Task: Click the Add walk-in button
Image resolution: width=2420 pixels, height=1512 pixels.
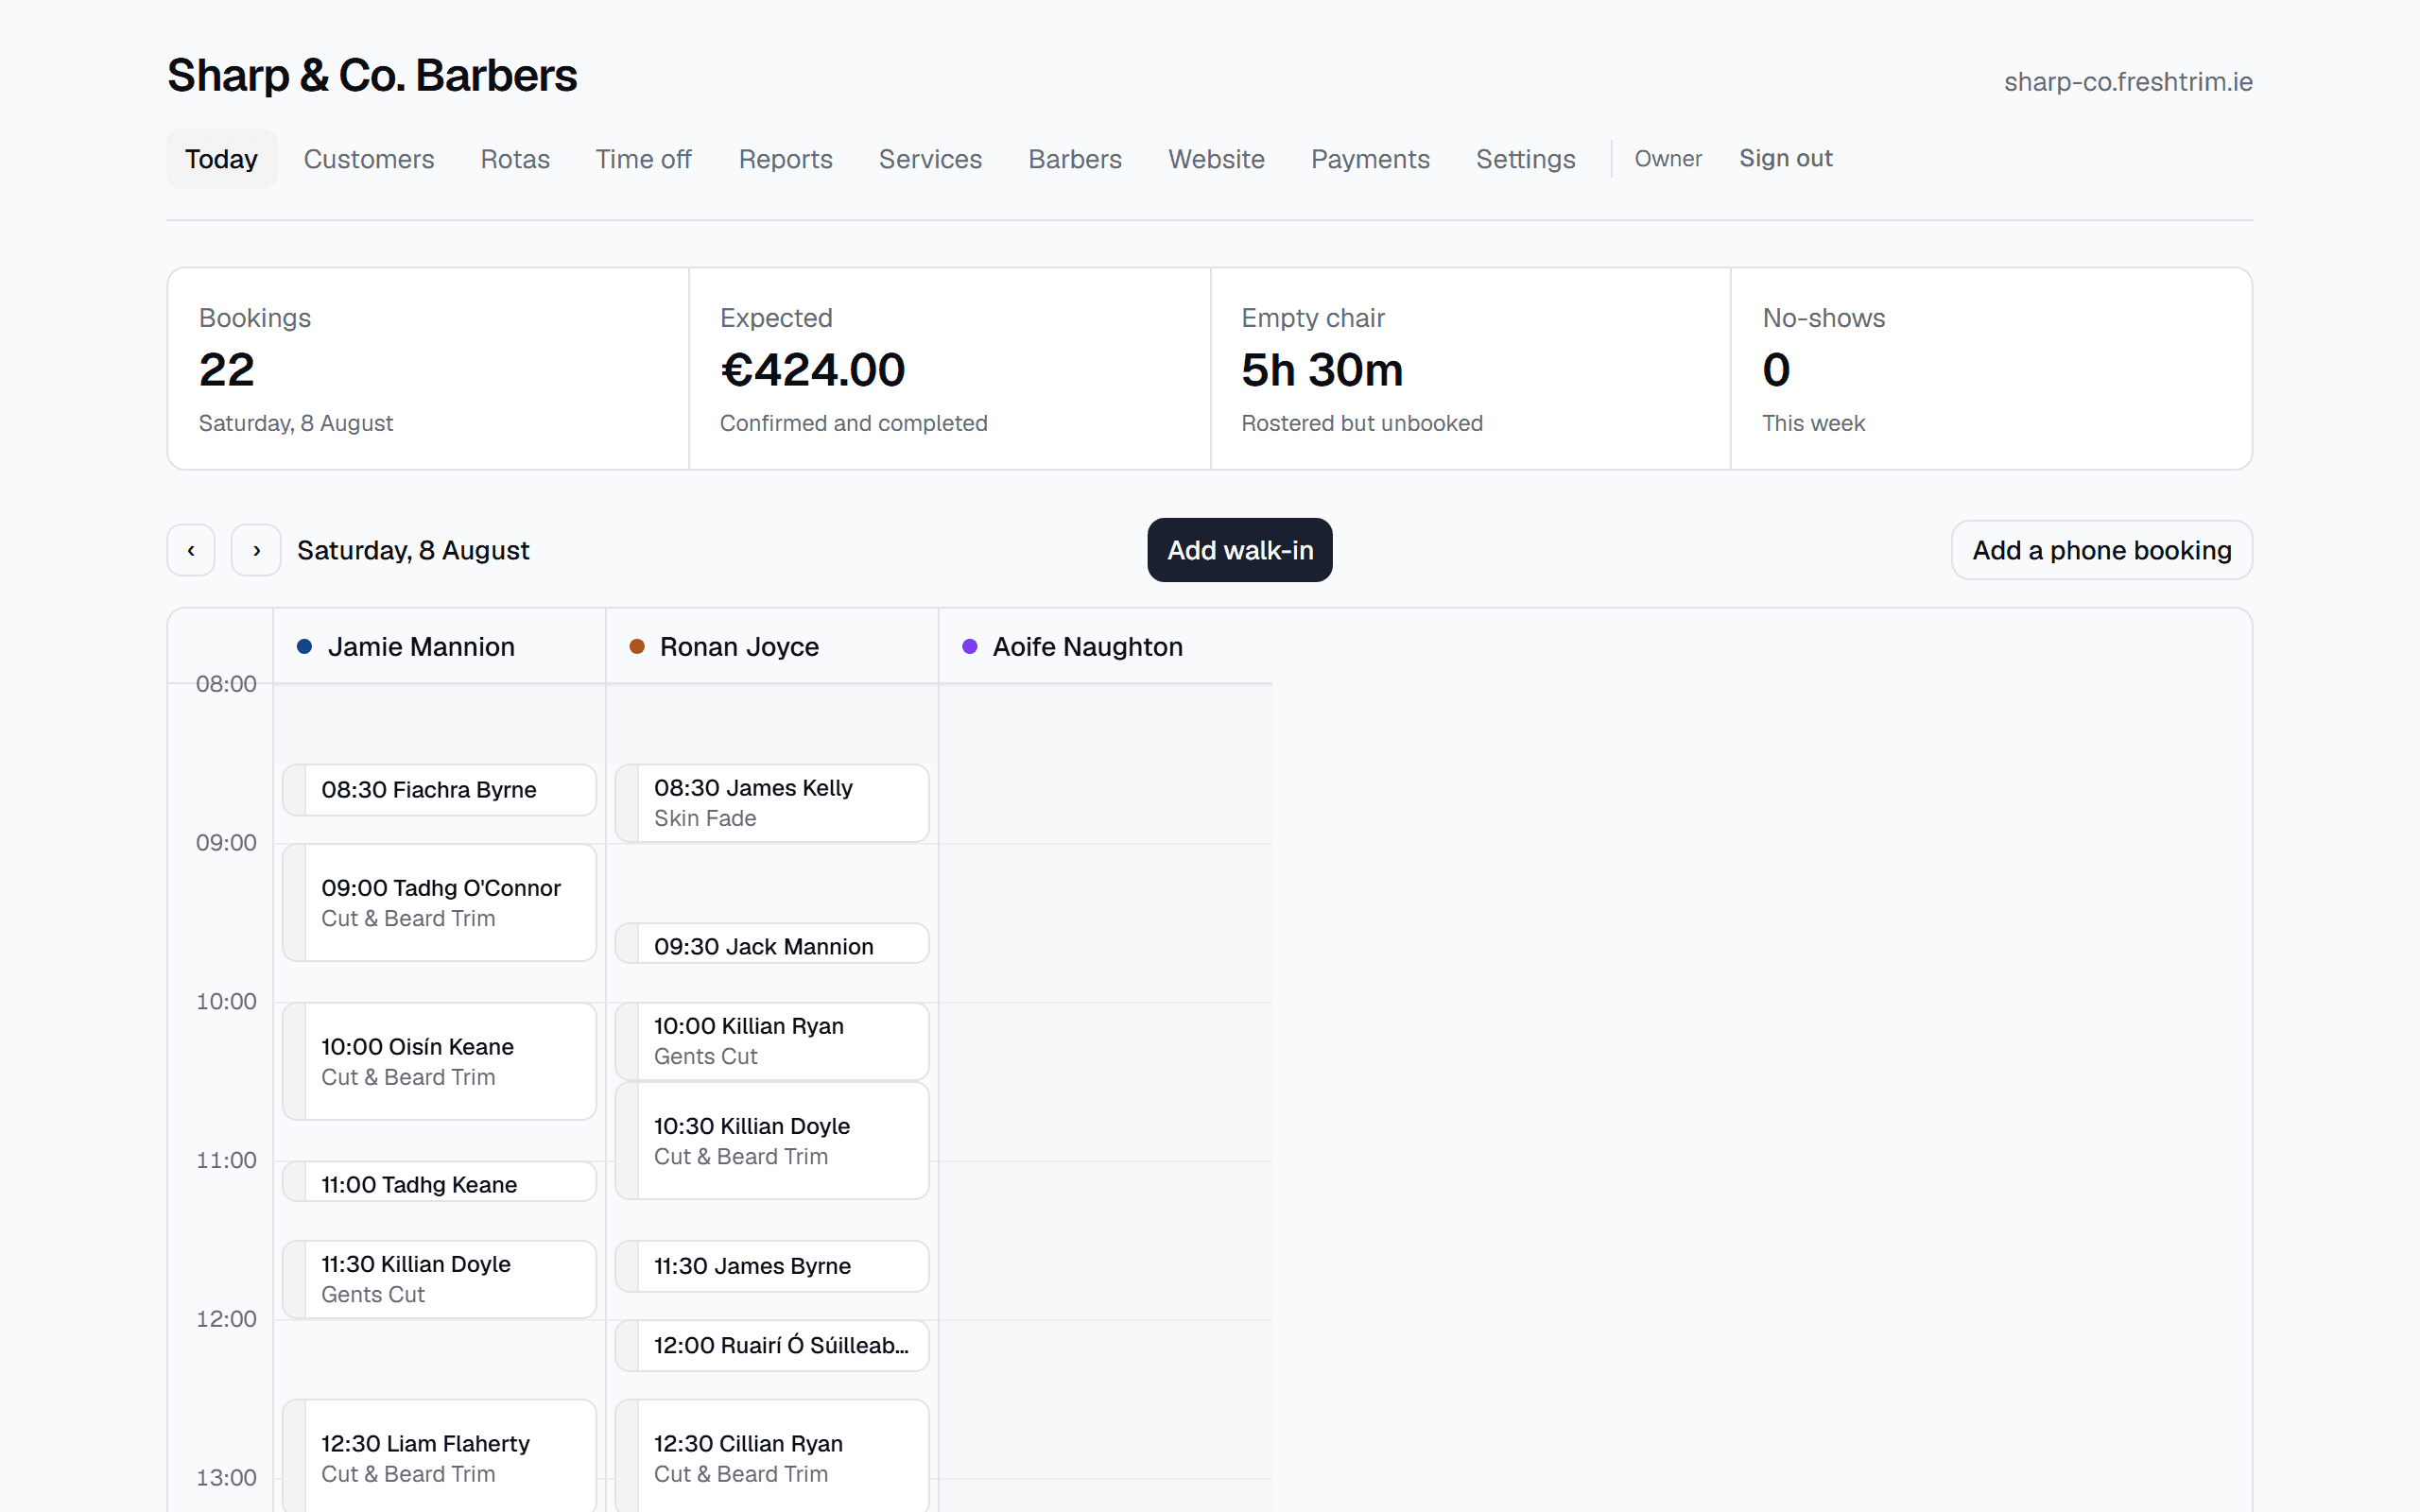Action: (x=1240, y=550)
